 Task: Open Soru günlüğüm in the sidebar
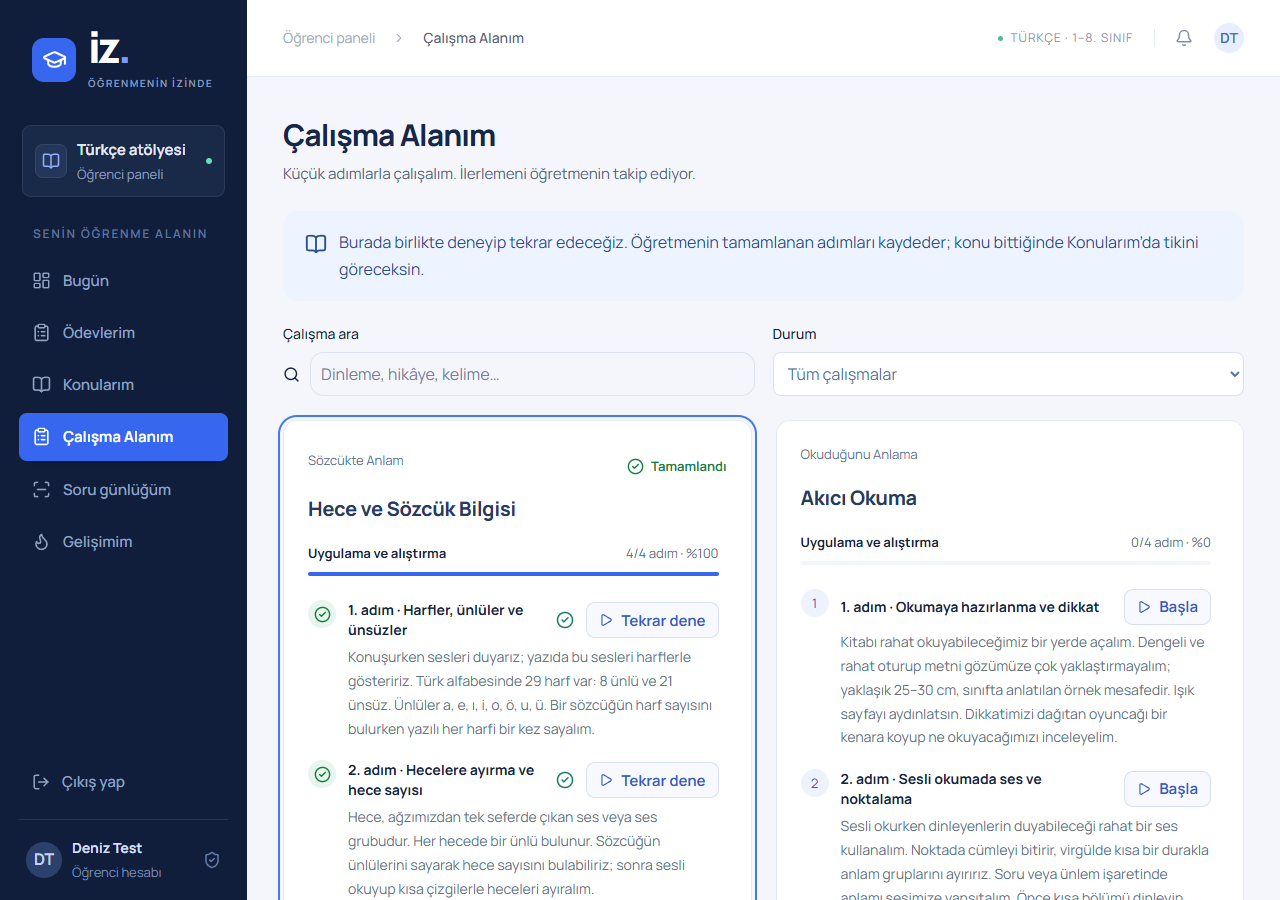click(123, 490)
